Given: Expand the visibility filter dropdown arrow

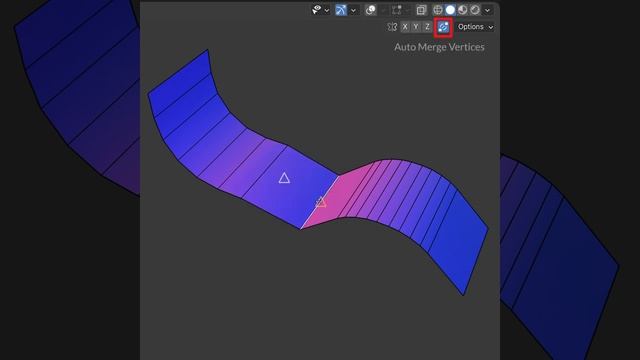Looking at the screenshot, I should tap(327, 10).
